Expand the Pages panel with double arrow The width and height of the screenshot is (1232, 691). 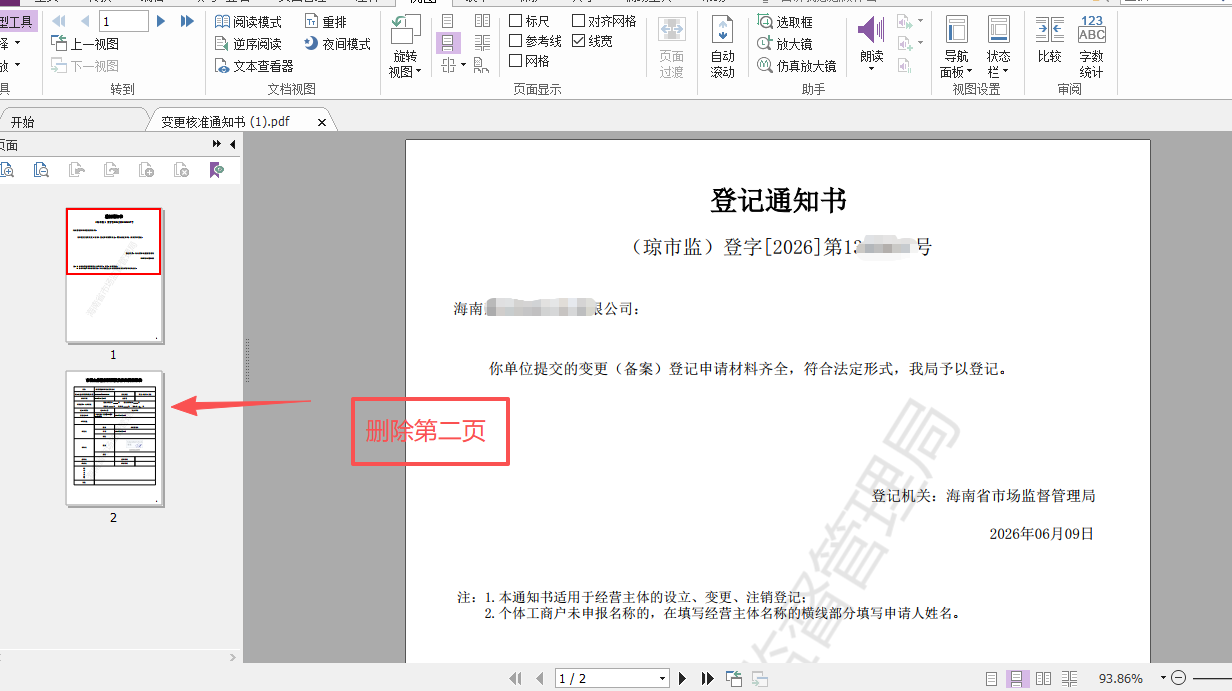[x=217, y=145]
